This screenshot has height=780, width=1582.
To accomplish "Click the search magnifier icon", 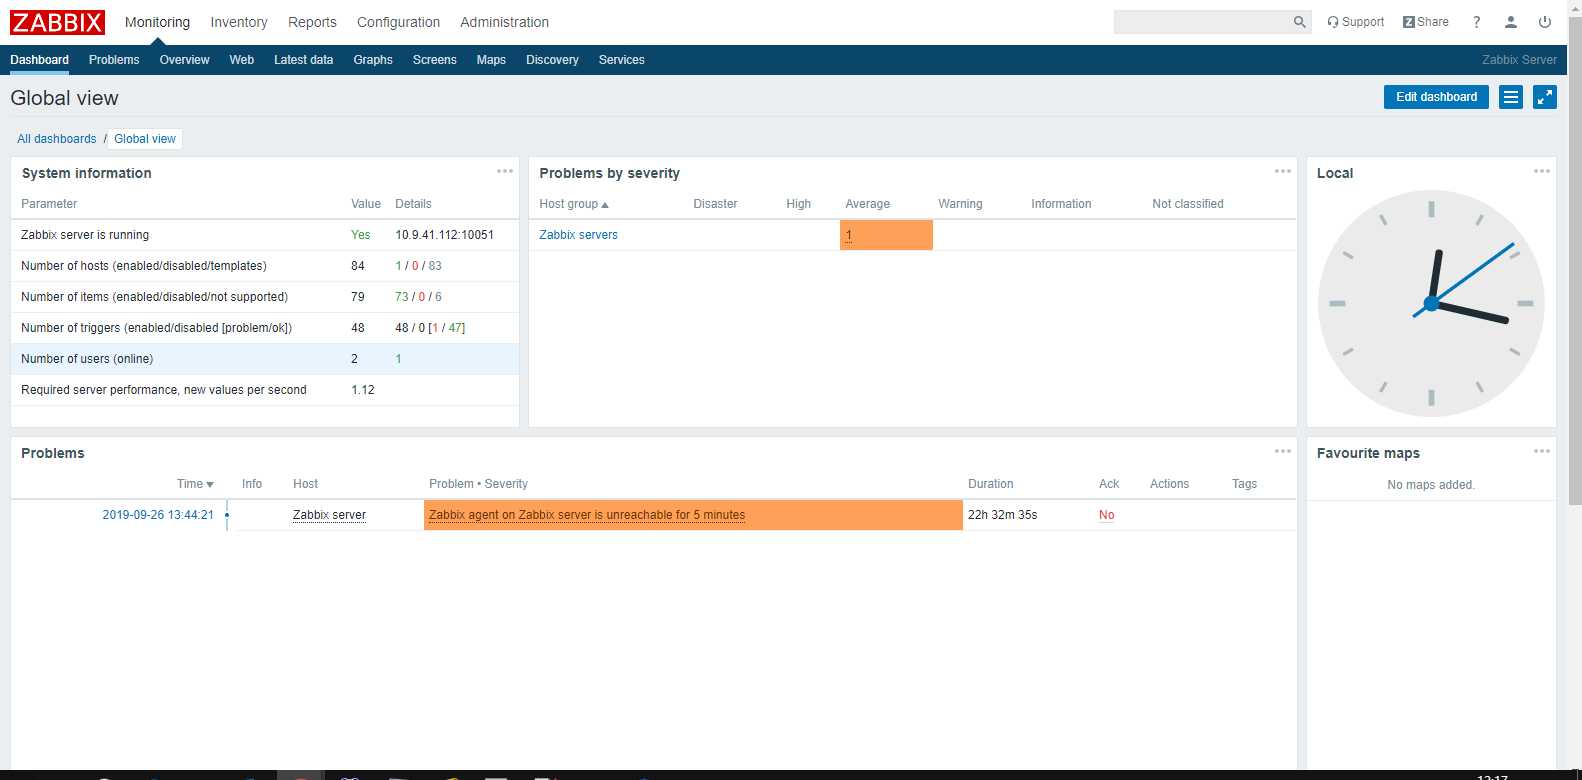I will (x=1299, y=22).
